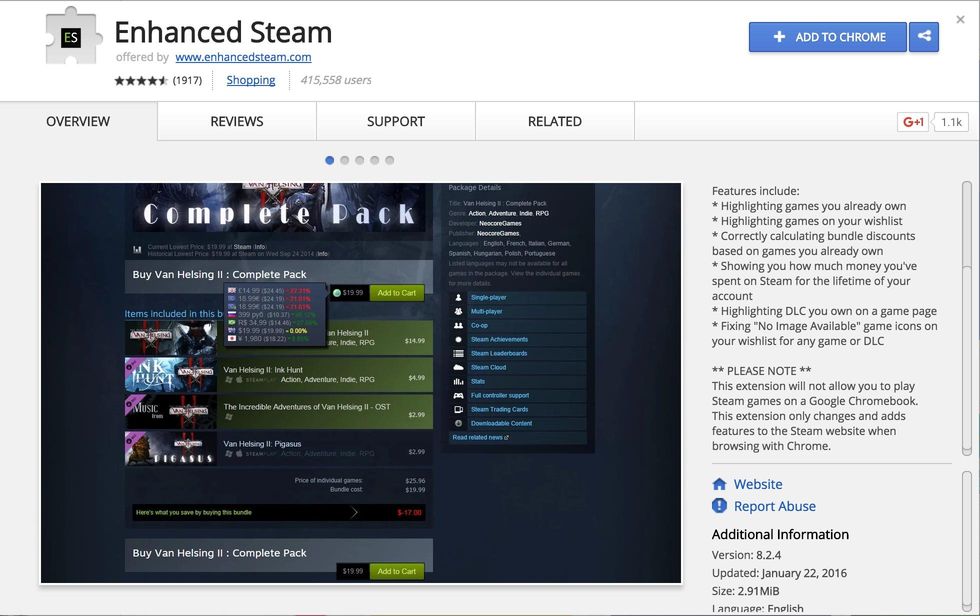Click the description panel scrollbar
This screenshot has height=616, width=980.
(x=966, y=320)
